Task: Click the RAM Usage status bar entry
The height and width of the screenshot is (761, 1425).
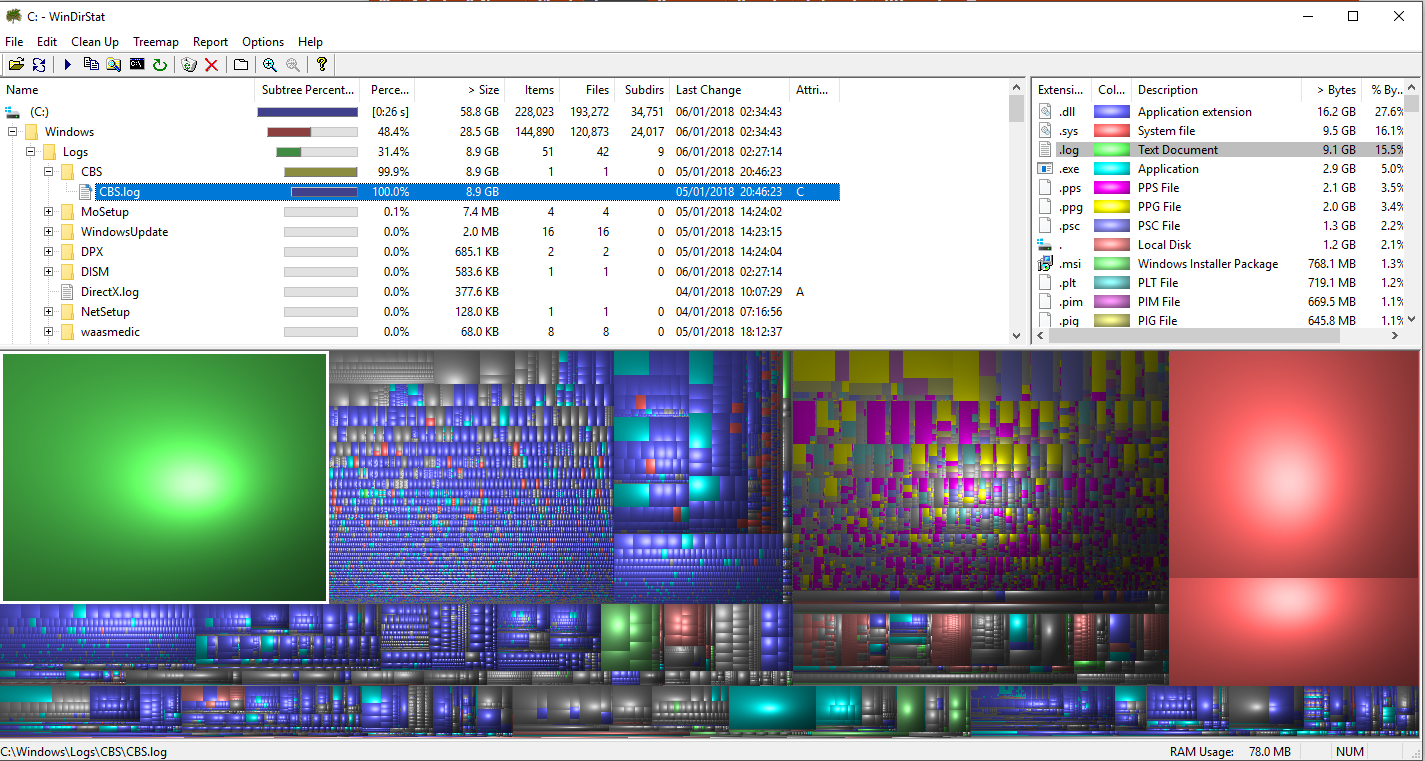Action: tap(1230, 752)
